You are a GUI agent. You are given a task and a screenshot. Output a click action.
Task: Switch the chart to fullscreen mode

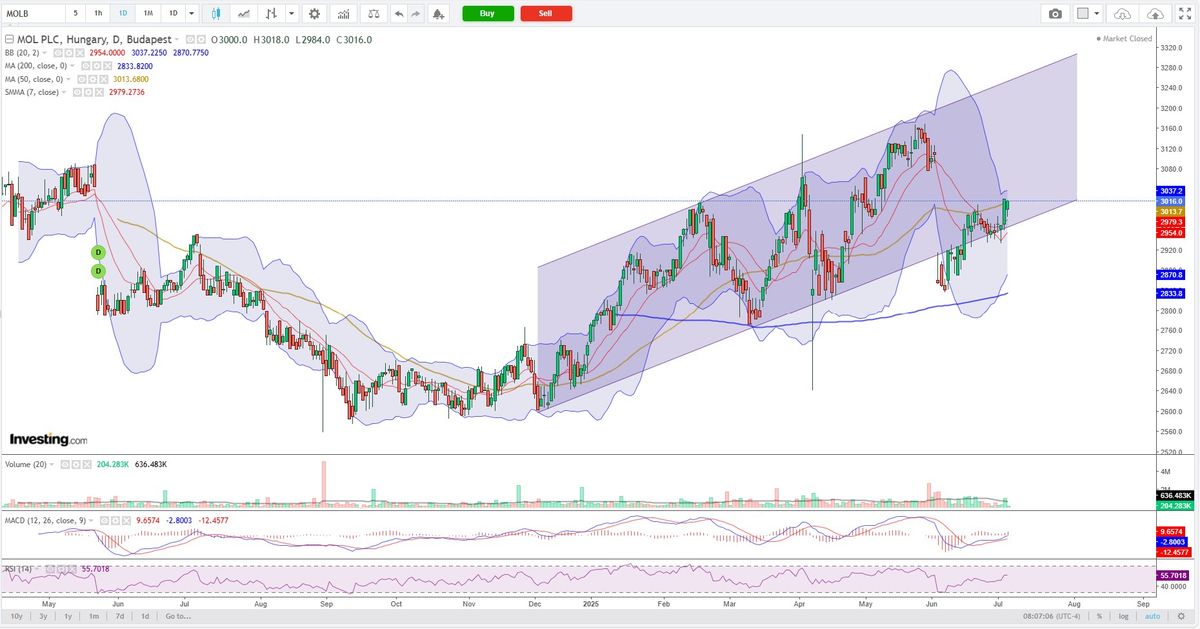tap(1185, 14)
